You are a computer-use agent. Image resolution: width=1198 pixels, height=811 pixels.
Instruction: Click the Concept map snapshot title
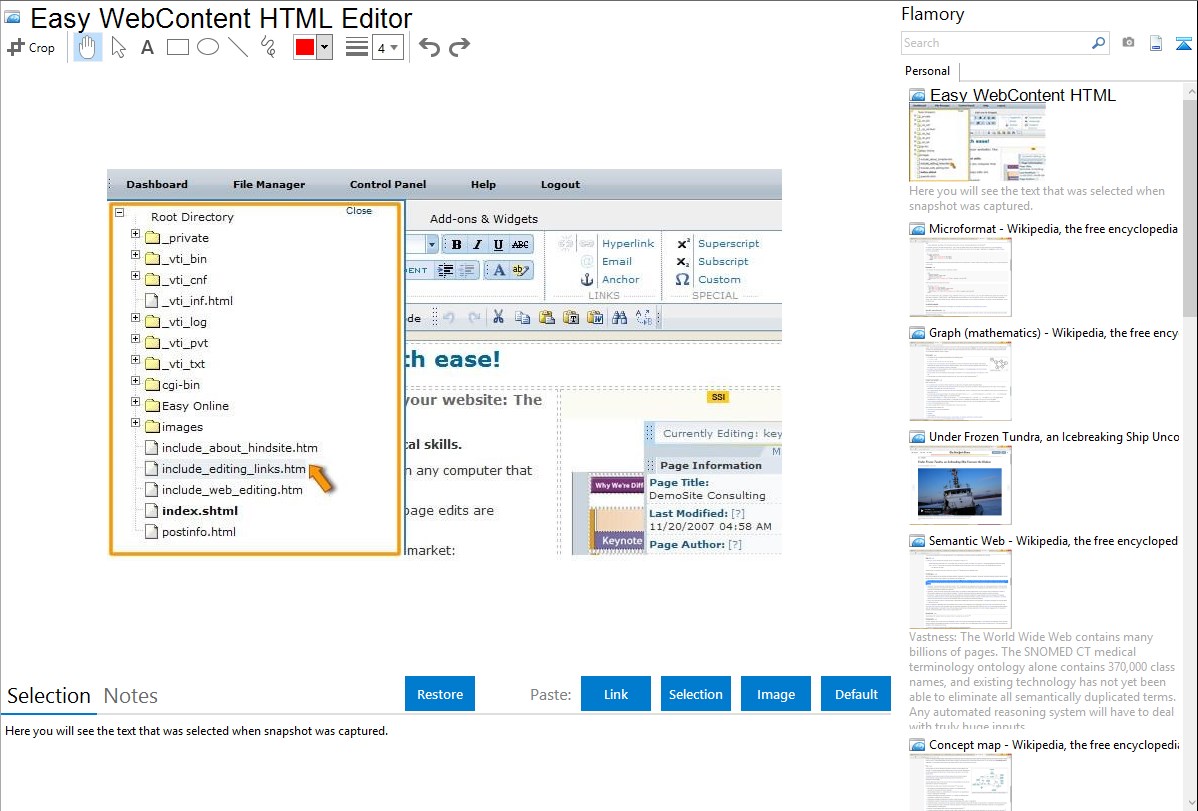1053,745
